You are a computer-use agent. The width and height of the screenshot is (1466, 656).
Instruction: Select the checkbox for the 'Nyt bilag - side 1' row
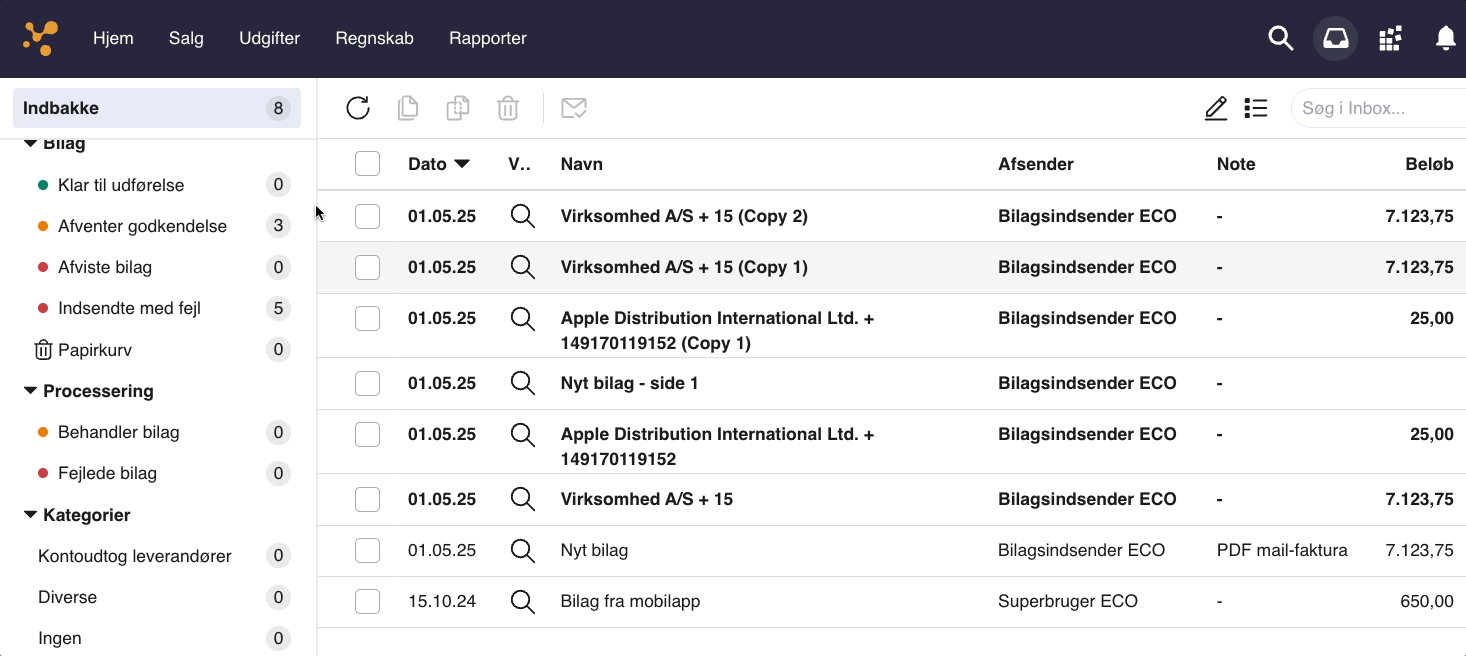point(368,383)
